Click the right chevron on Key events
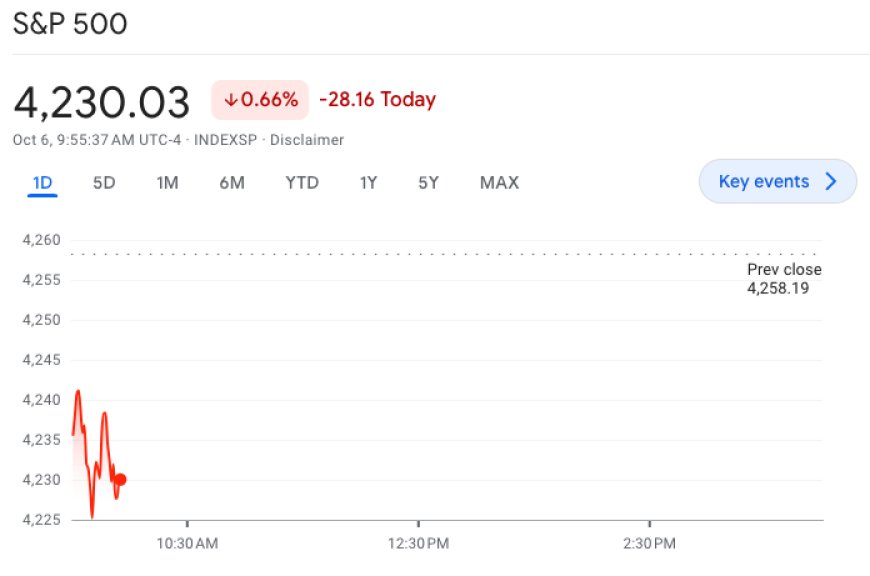The image size is (870, 576). pyautogui.click(x=831, y=181)
